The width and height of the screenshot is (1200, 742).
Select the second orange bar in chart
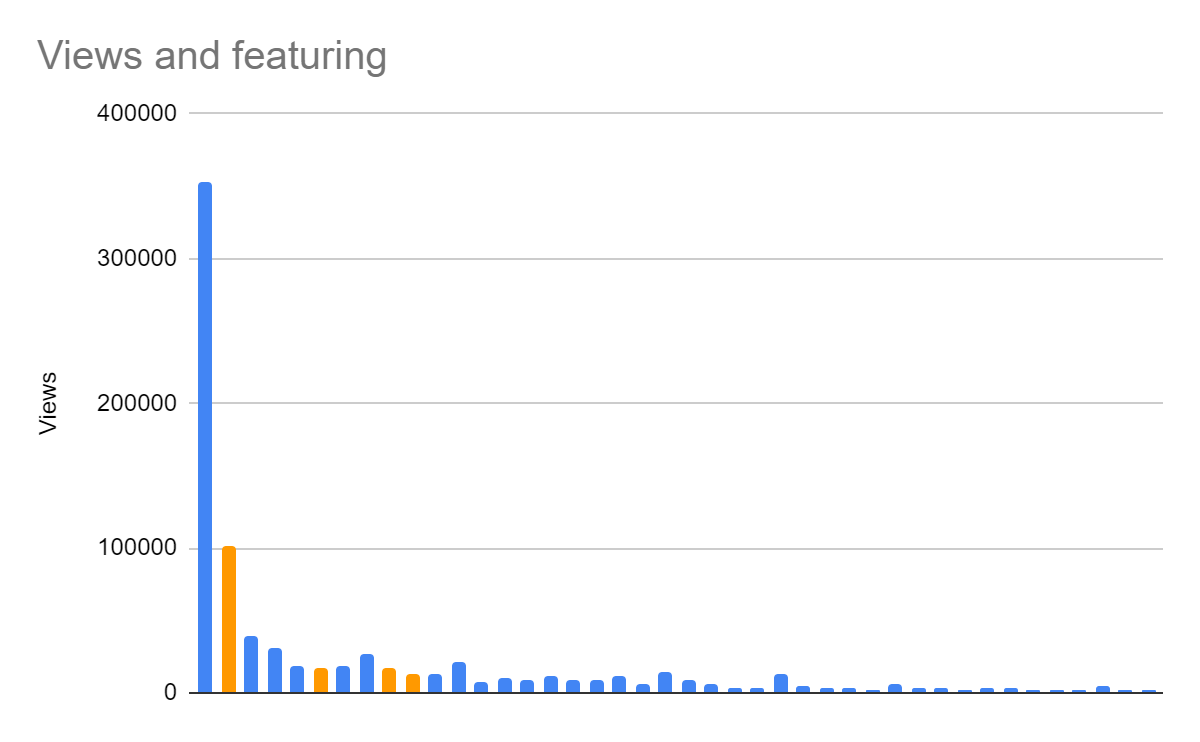pos(320,680)
